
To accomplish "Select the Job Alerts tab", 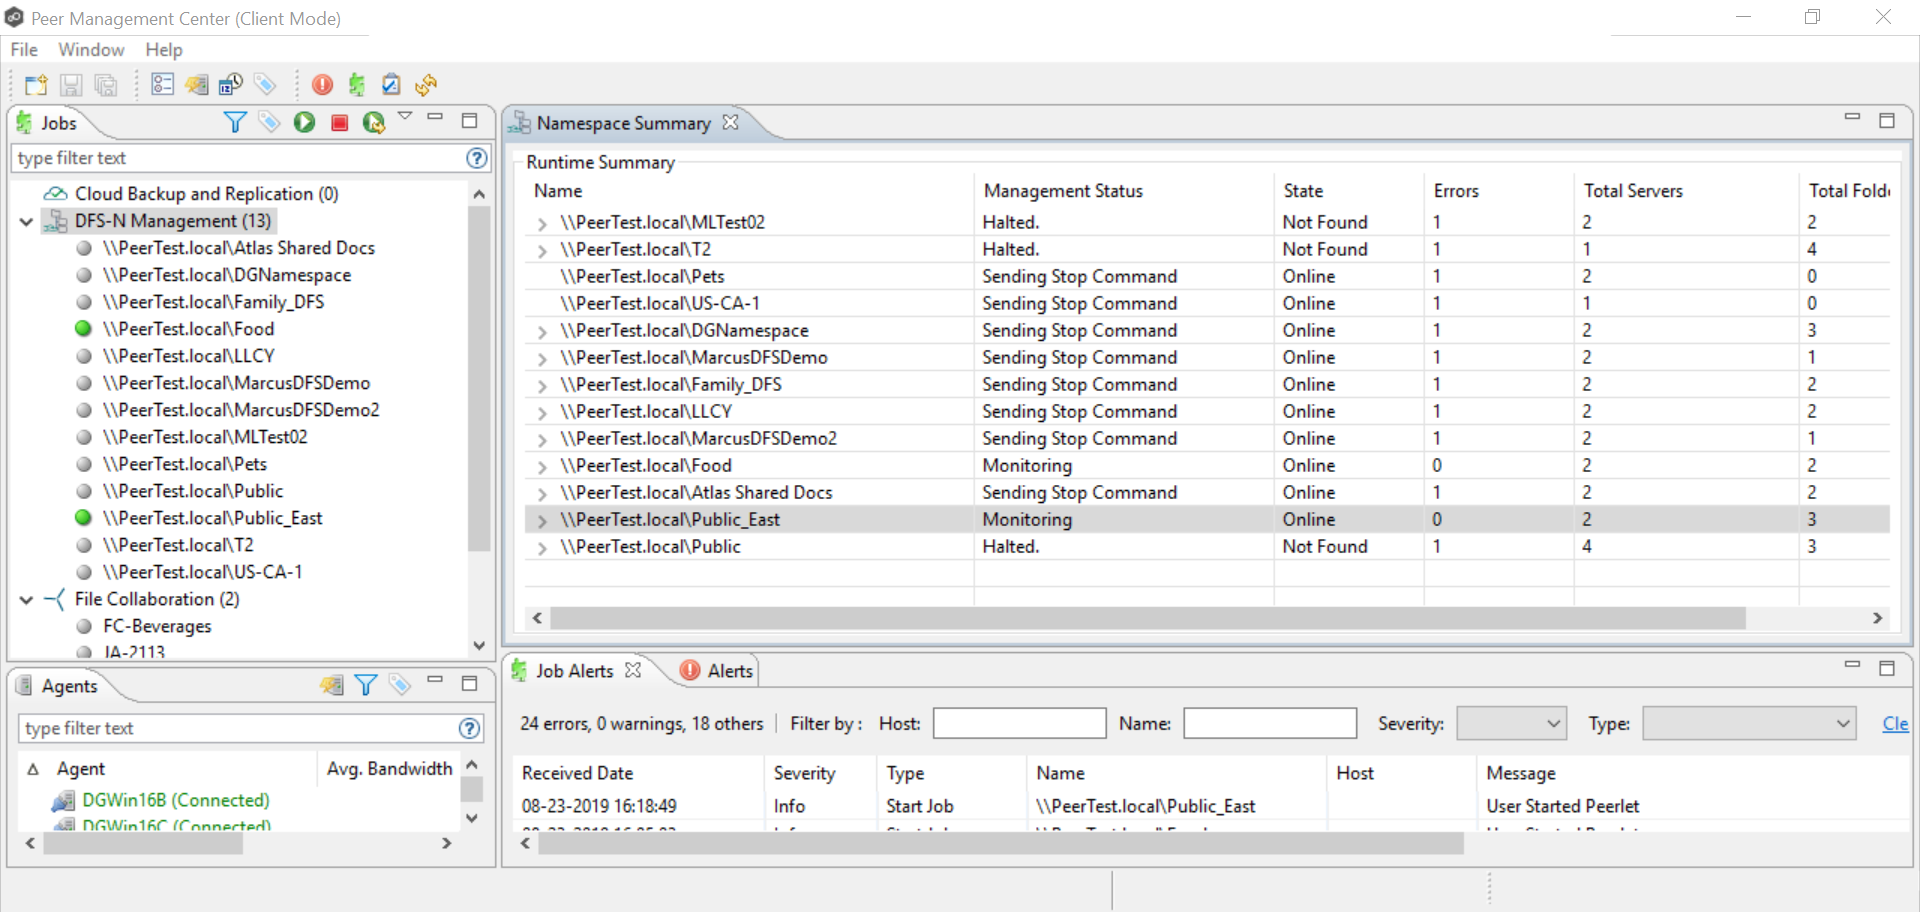I will coord(574,670).
